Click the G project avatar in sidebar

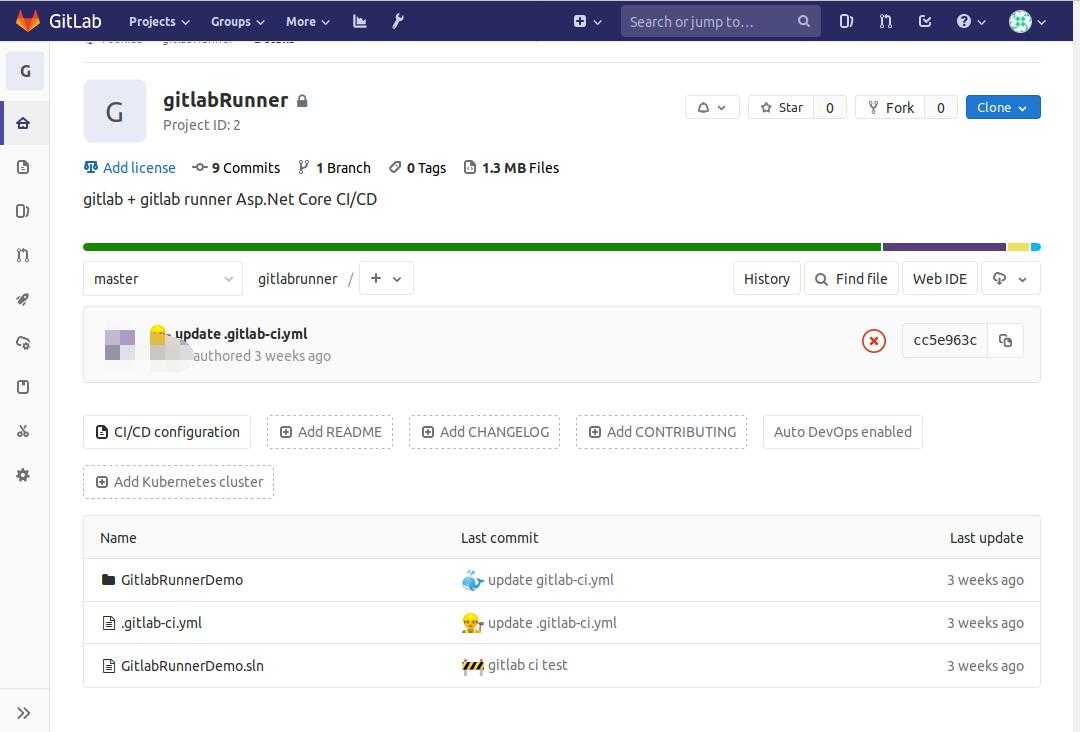coord(25,71)
